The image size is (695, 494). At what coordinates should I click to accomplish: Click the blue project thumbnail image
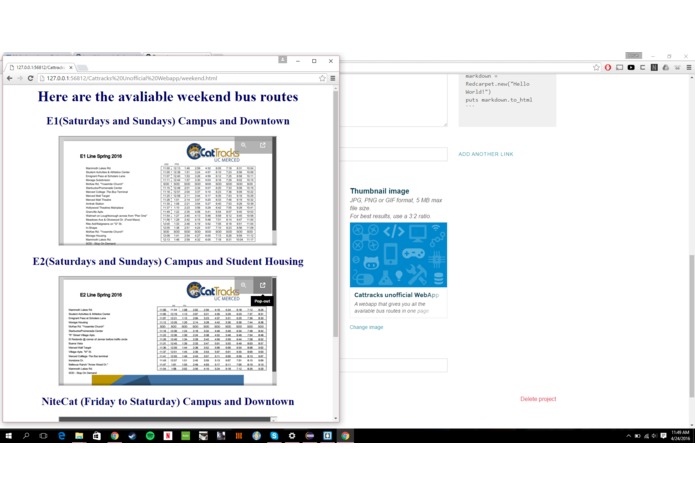398,255
